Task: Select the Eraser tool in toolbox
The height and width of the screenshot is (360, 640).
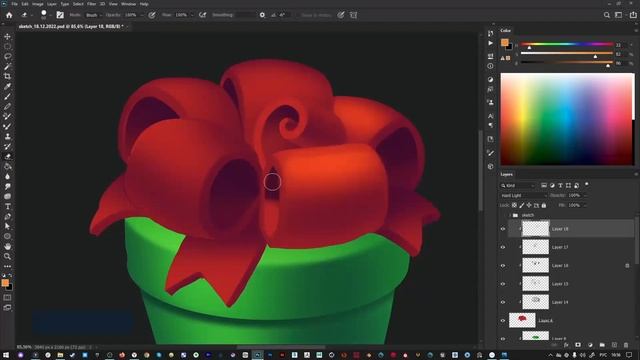Action: 7,156
